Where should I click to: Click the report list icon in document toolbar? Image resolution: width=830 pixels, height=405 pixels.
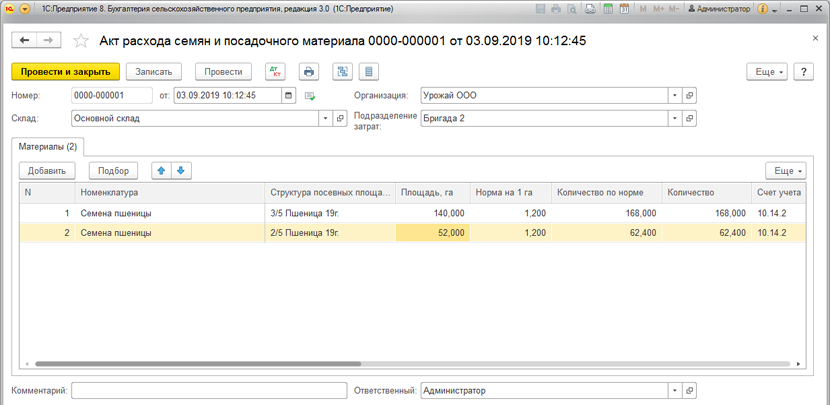(x=369, y=72)
